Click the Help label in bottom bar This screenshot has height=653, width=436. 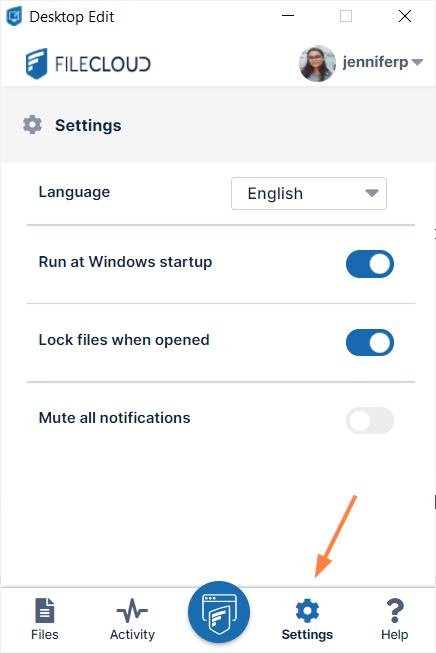[395, 634]
